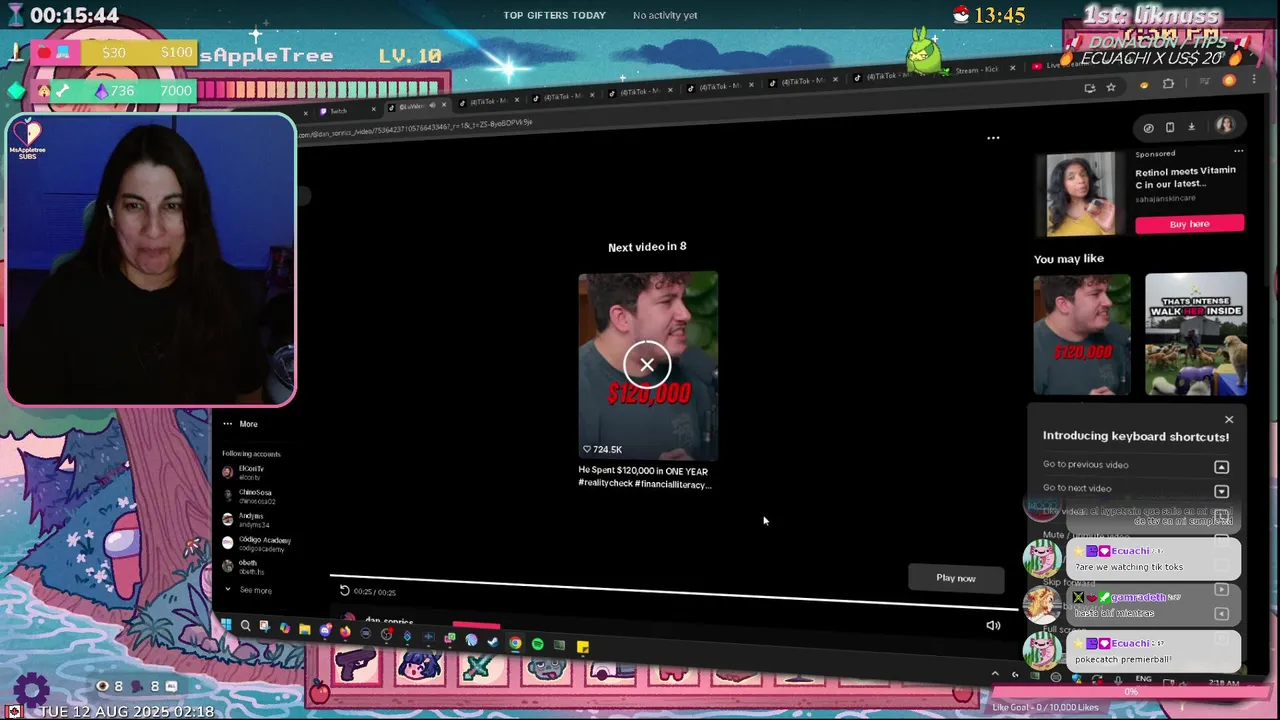Click Go to next video text
This screenshot has width=1280, height=720.
pos(1076,488)
